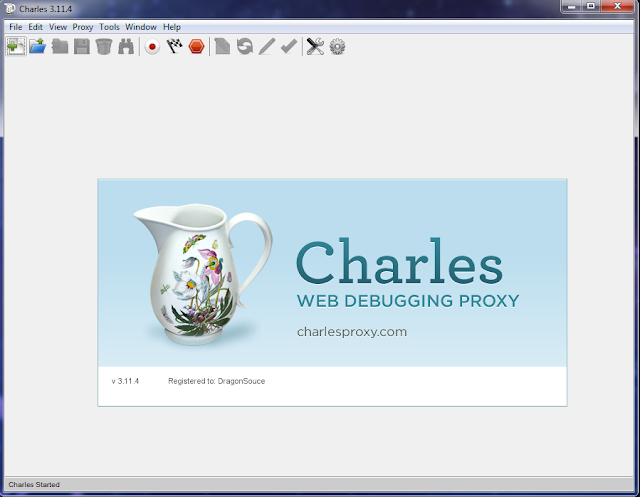Viewport: 640px width, 497px height.
Task: Minimize the Charles window
Action: [571, 6]
